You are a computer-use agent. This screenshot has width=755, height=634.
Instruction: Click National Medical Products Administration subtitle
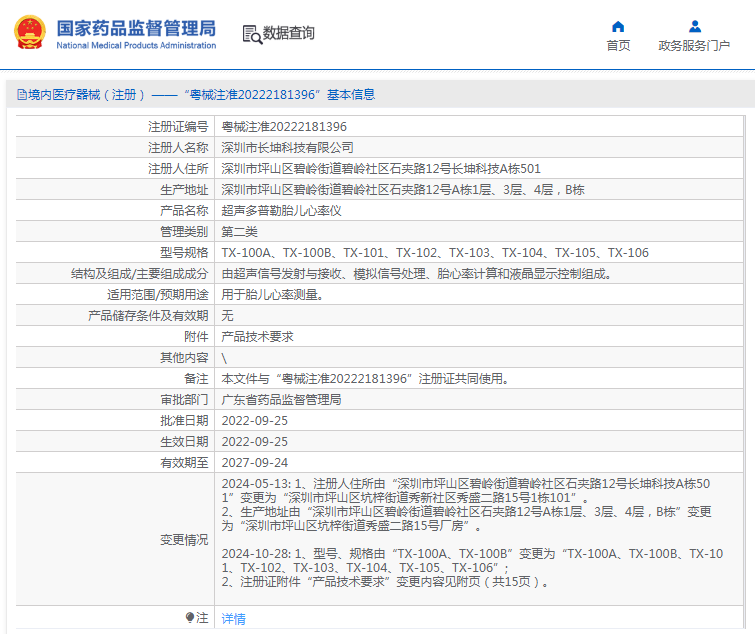click(x=136, y=45)
